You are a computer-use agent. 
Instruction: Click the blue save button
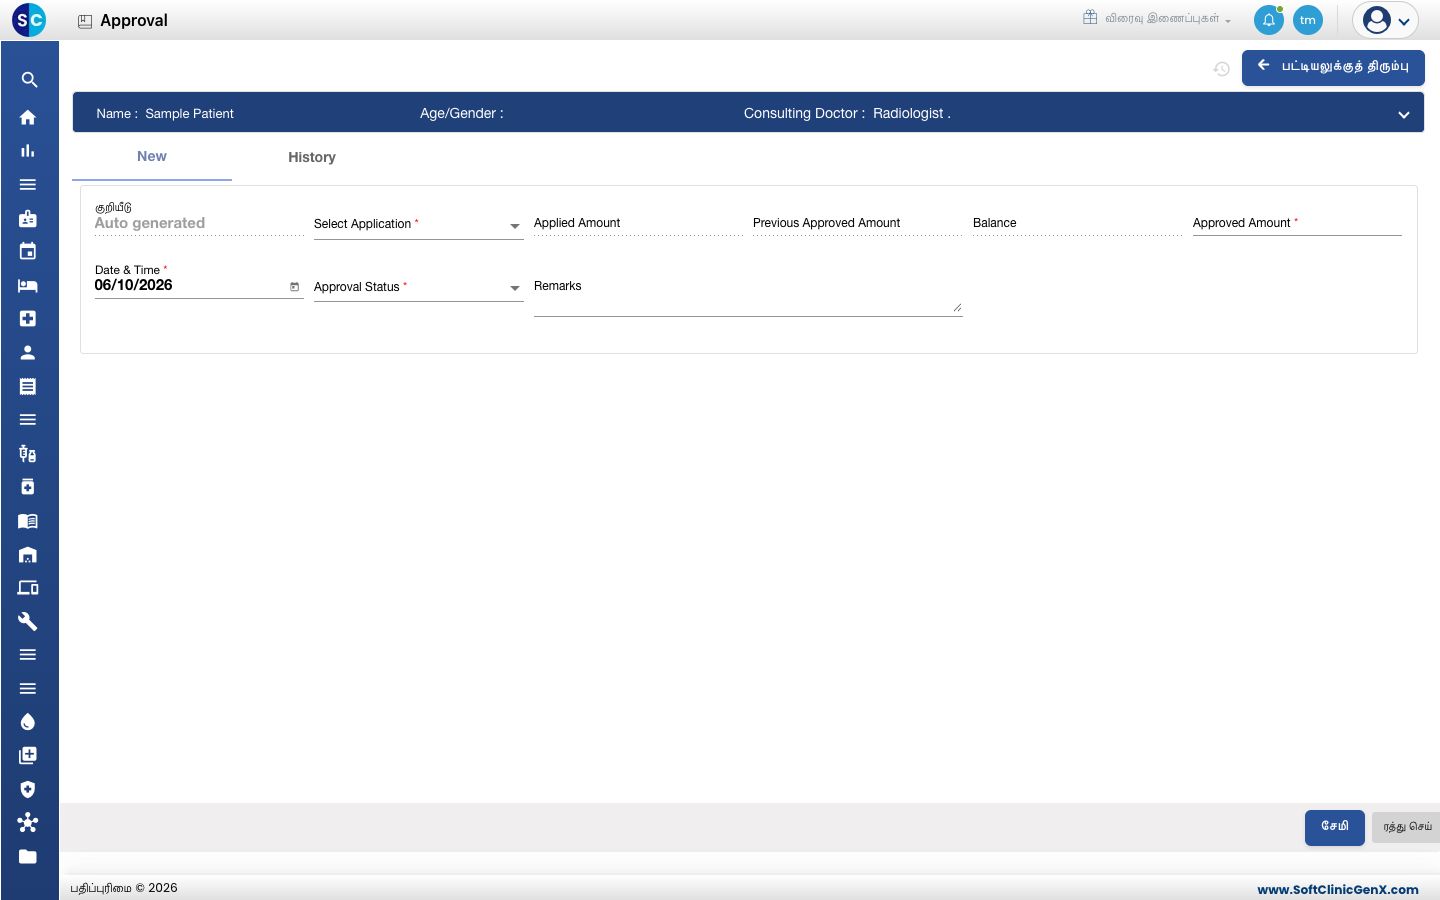click(x=1335, y=827)
